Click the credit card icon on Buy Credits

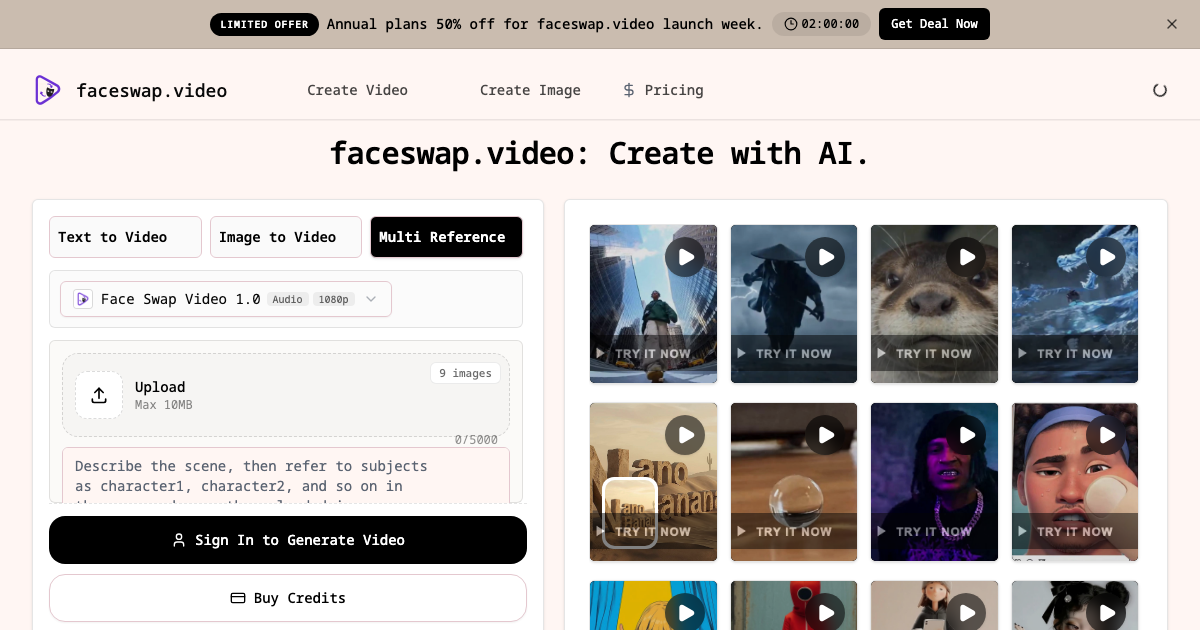coord(238,598)
